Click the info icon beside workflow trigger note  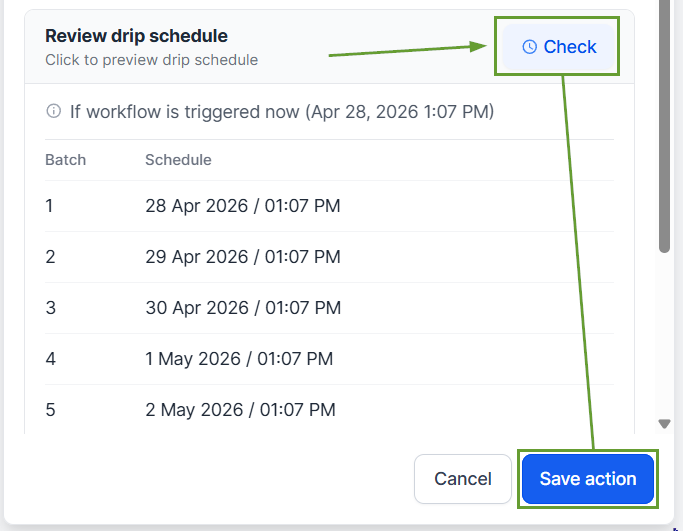54,111
